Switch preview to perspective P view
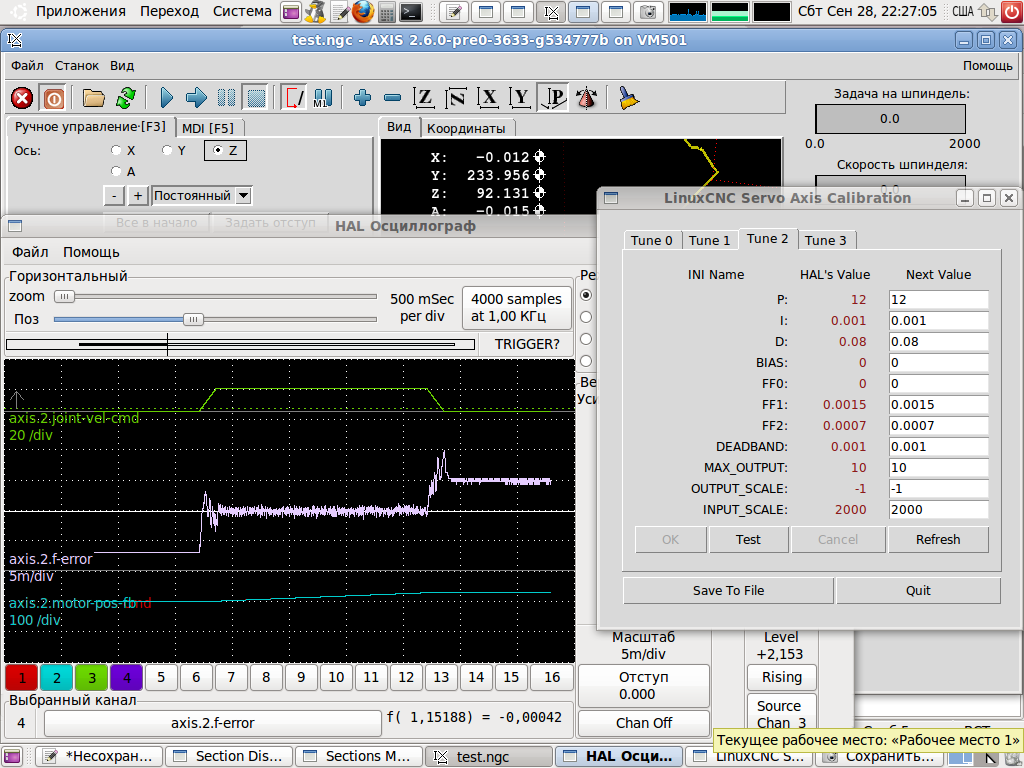This screenshot has height=768, width=1024. [x=552, y=98]
